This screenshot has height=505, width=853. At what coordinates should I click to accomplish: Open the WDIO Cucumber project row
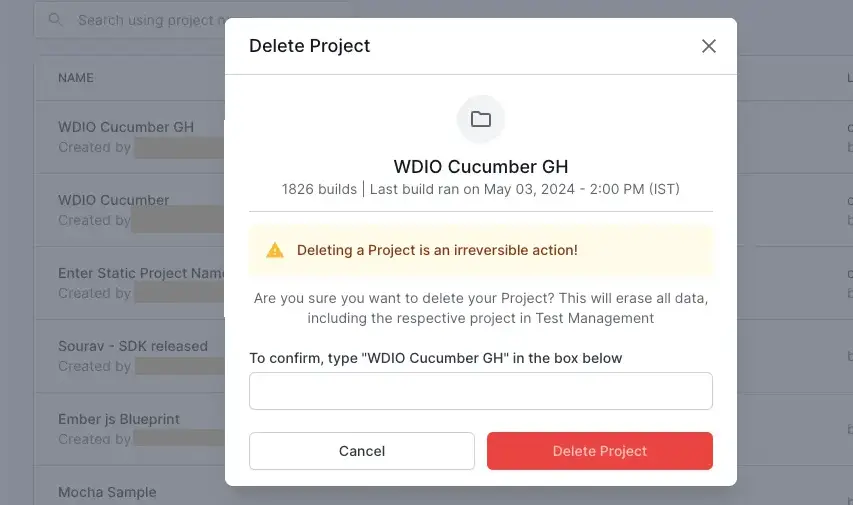coord(114,200)
